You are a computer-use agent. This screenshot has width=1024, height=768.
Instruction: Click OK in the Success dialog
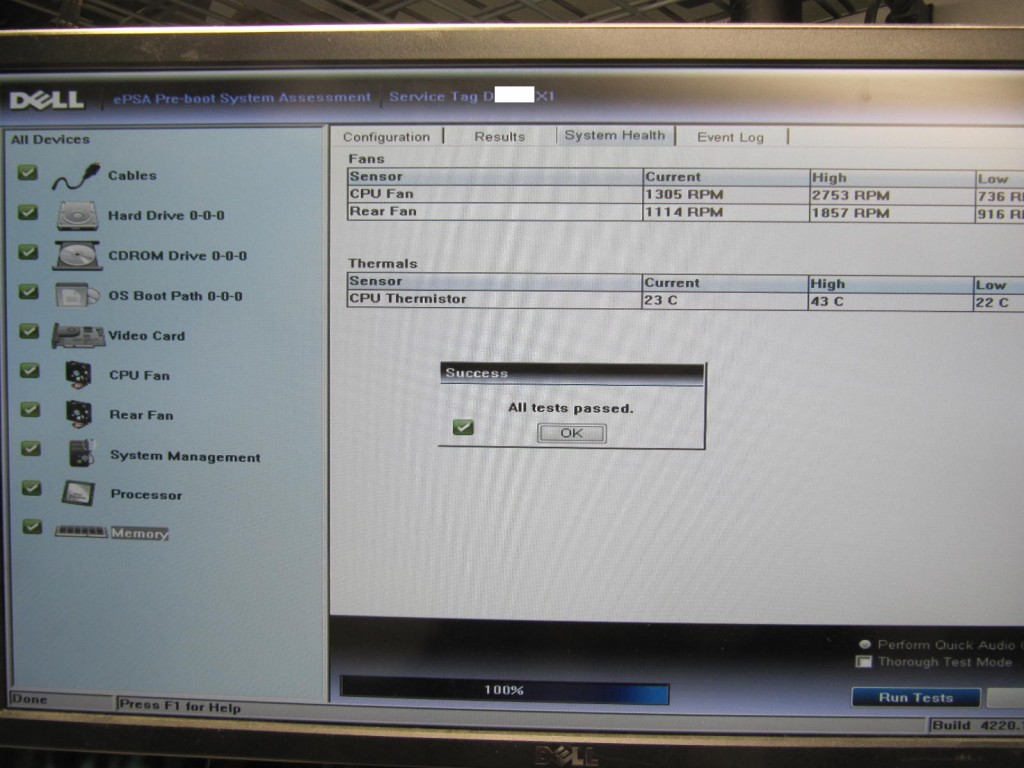point(571,433)
